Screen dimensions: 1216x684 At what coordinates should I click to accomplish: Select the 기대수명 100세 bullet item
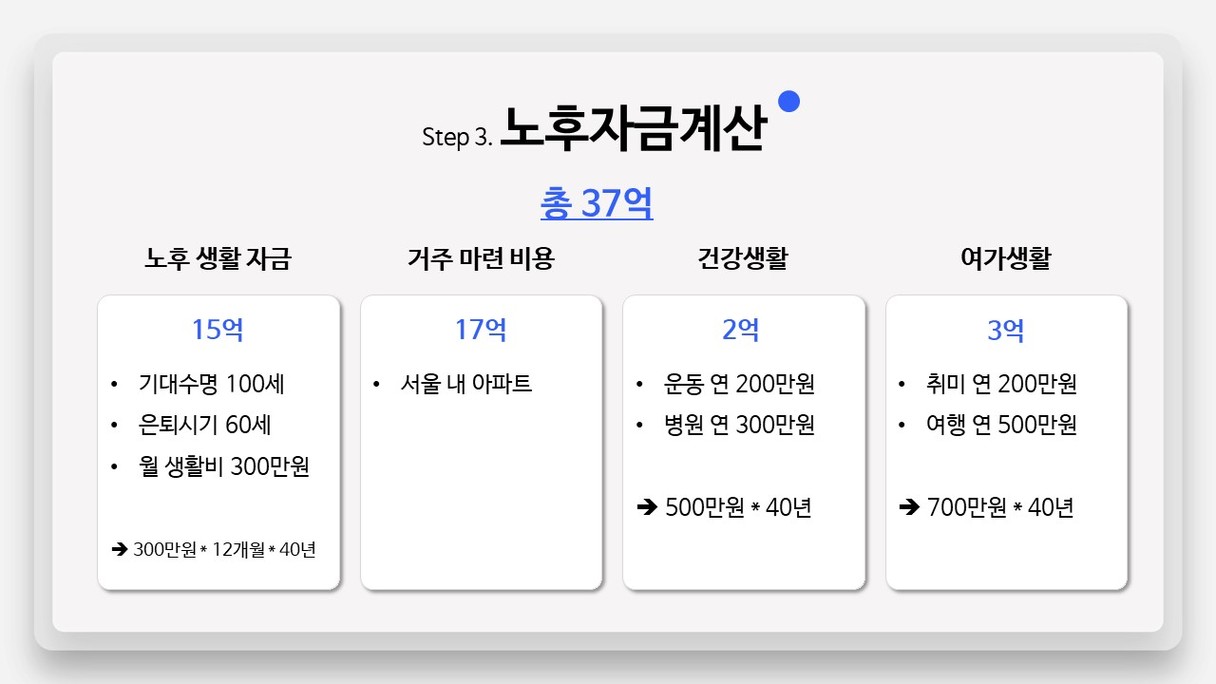click(x=219, y=384)
